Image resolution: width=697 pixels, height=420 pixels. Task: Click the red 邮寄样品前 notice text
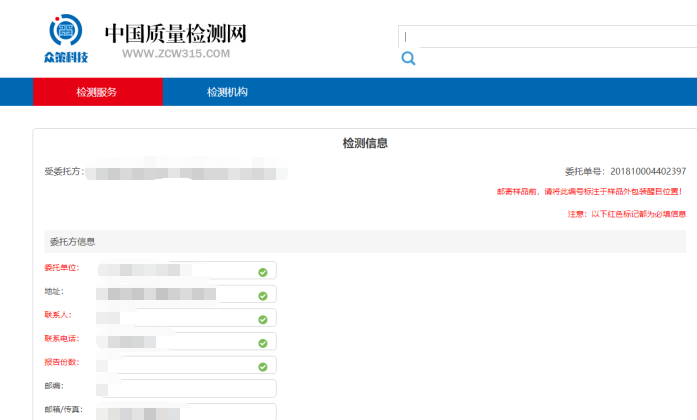tap(591, 191)
